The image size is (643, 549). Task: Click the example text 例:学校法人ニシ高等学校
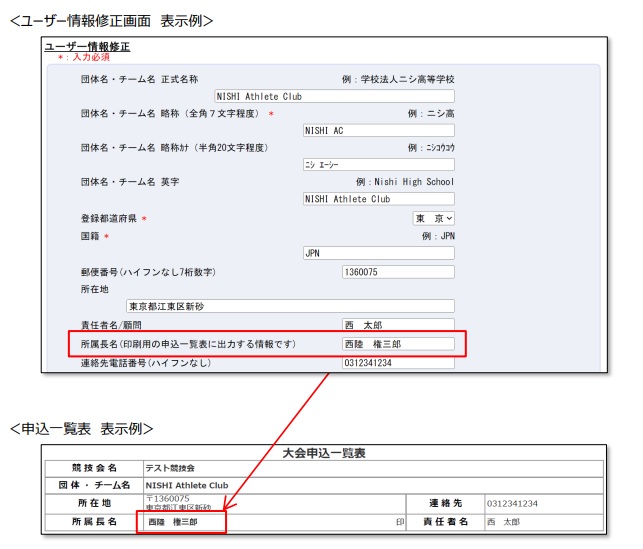pos(398,79)
